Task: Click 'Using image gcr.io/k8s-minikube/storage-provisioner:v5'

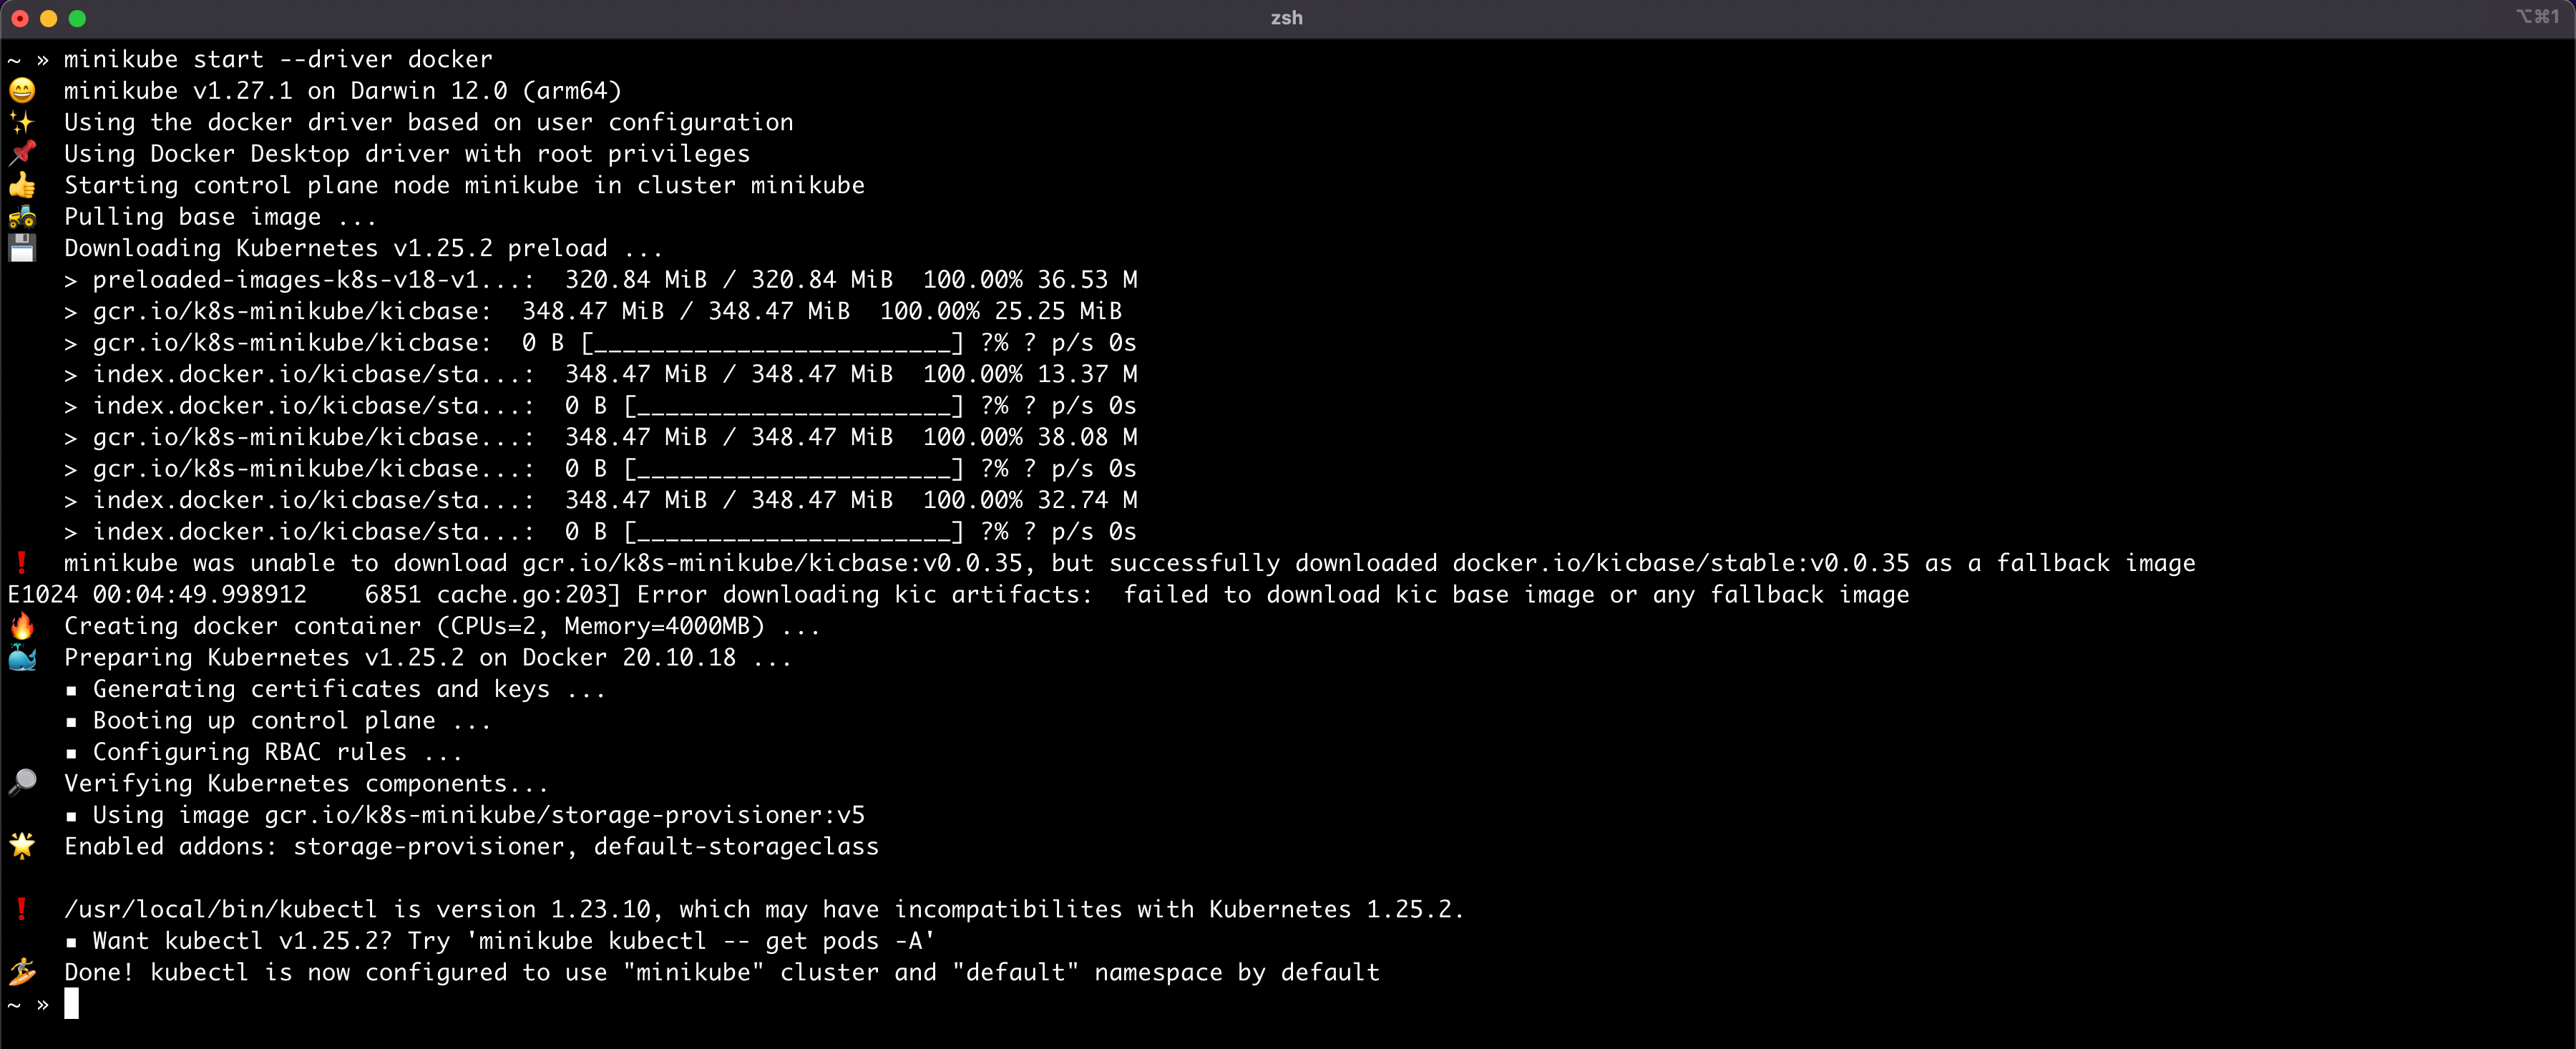Action: 479,815
